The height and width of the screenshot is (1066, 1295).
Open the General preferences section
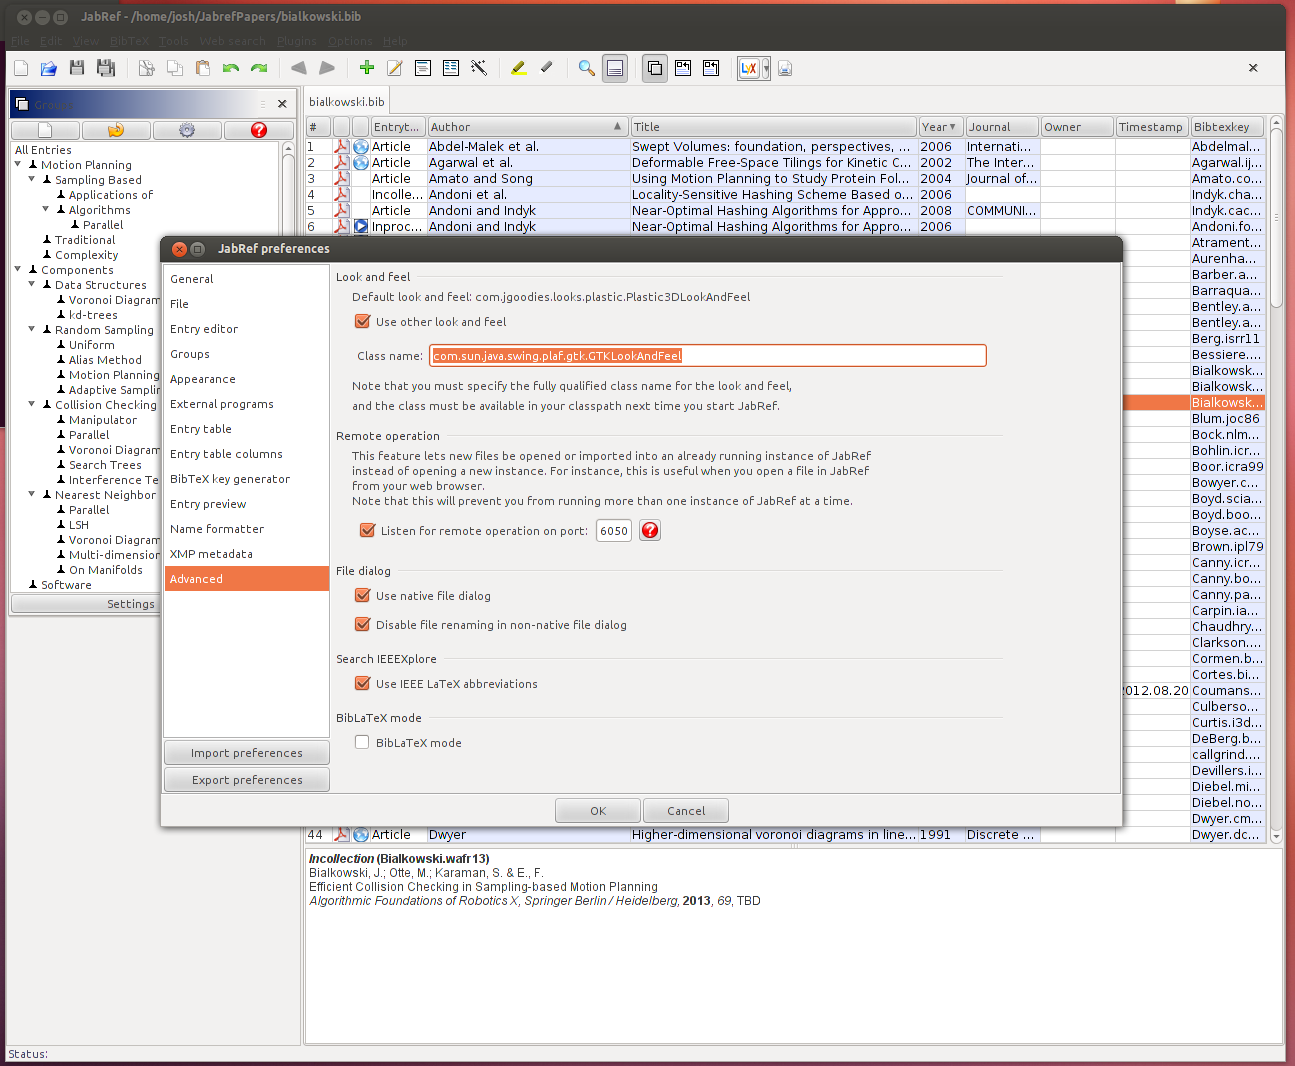246,279
